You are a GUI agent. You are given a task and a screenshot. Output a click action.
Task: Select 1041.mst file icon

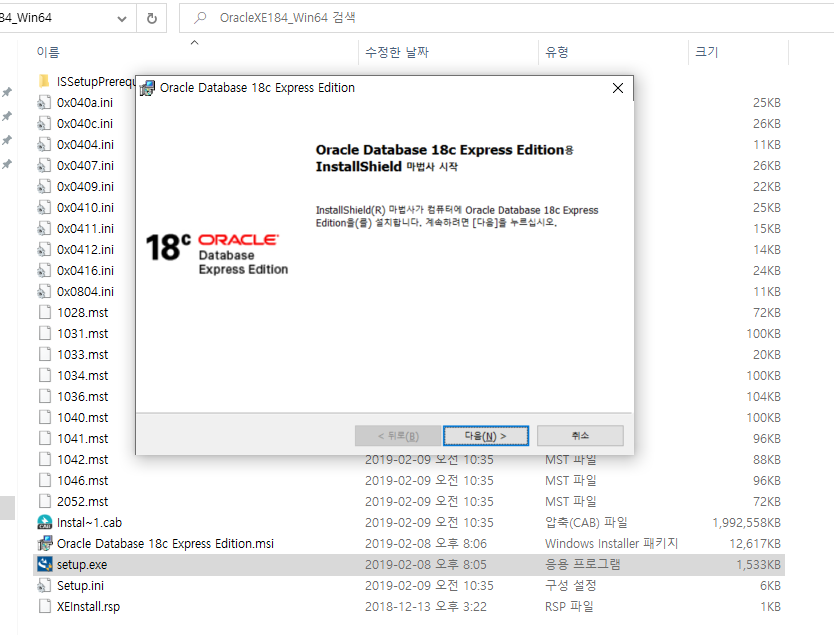click(x=45, y=438)
